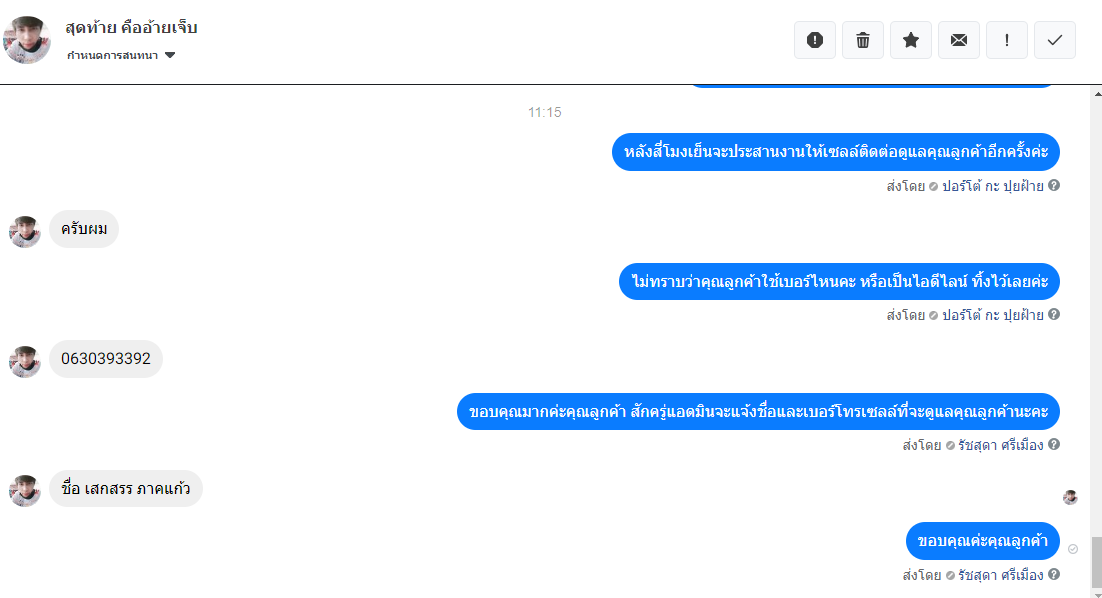Click the chat scrollbar thumb
The height and width of the screenshot is (598, 1102).
1097,562
